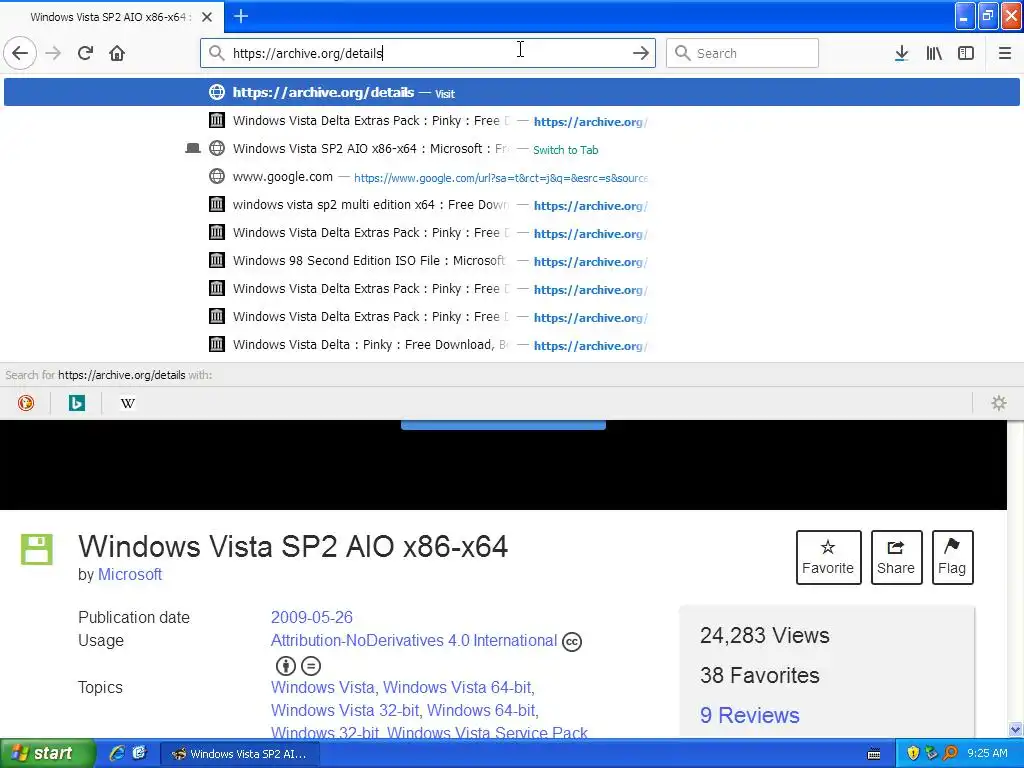Click the green floppy disk software icon
1024x768 pixels.
click(37, 549)
